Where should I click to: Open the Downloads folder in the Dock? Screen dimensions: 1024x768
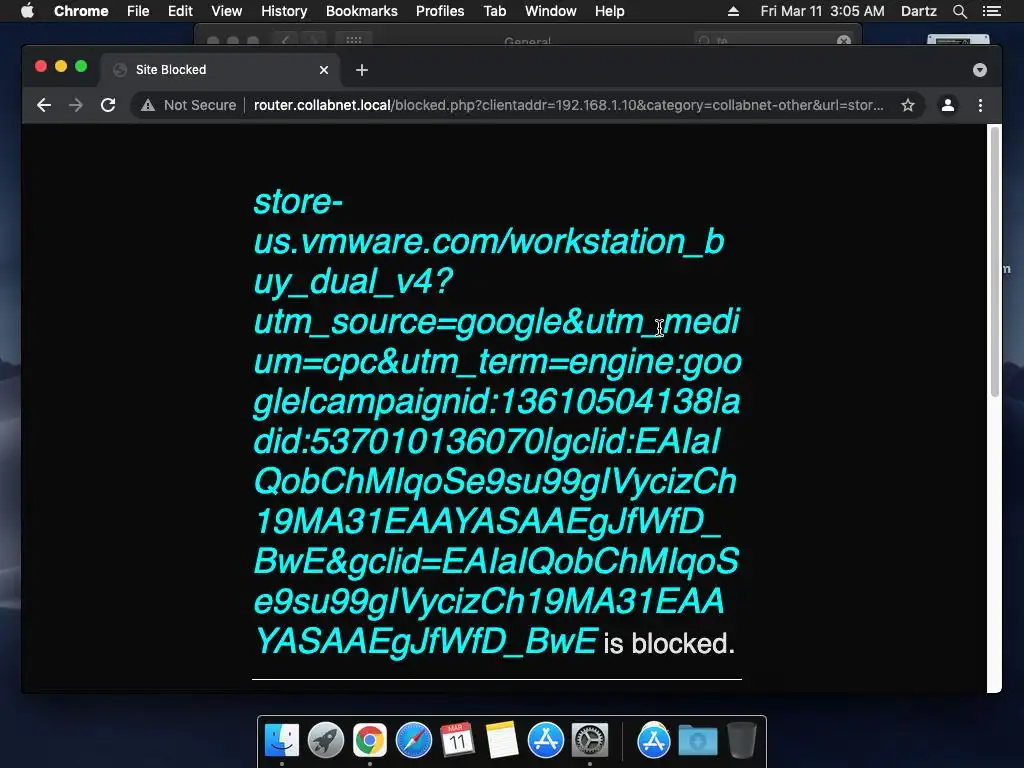(x=697, y=741)
